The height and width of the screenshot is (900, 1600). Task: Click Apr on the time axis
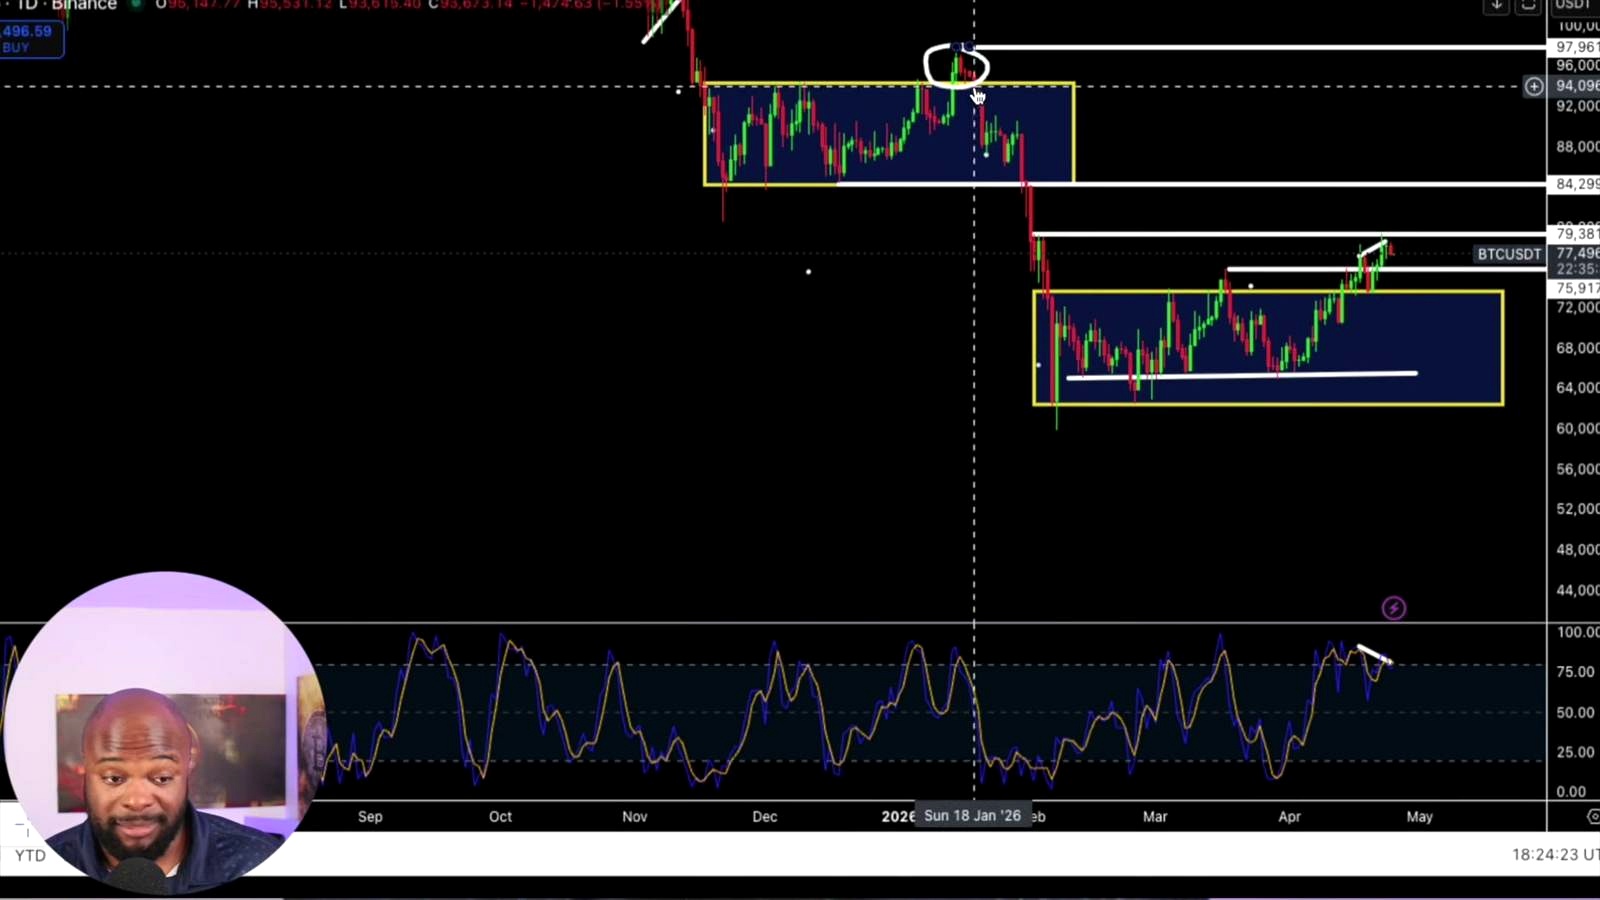point(1289,816)
